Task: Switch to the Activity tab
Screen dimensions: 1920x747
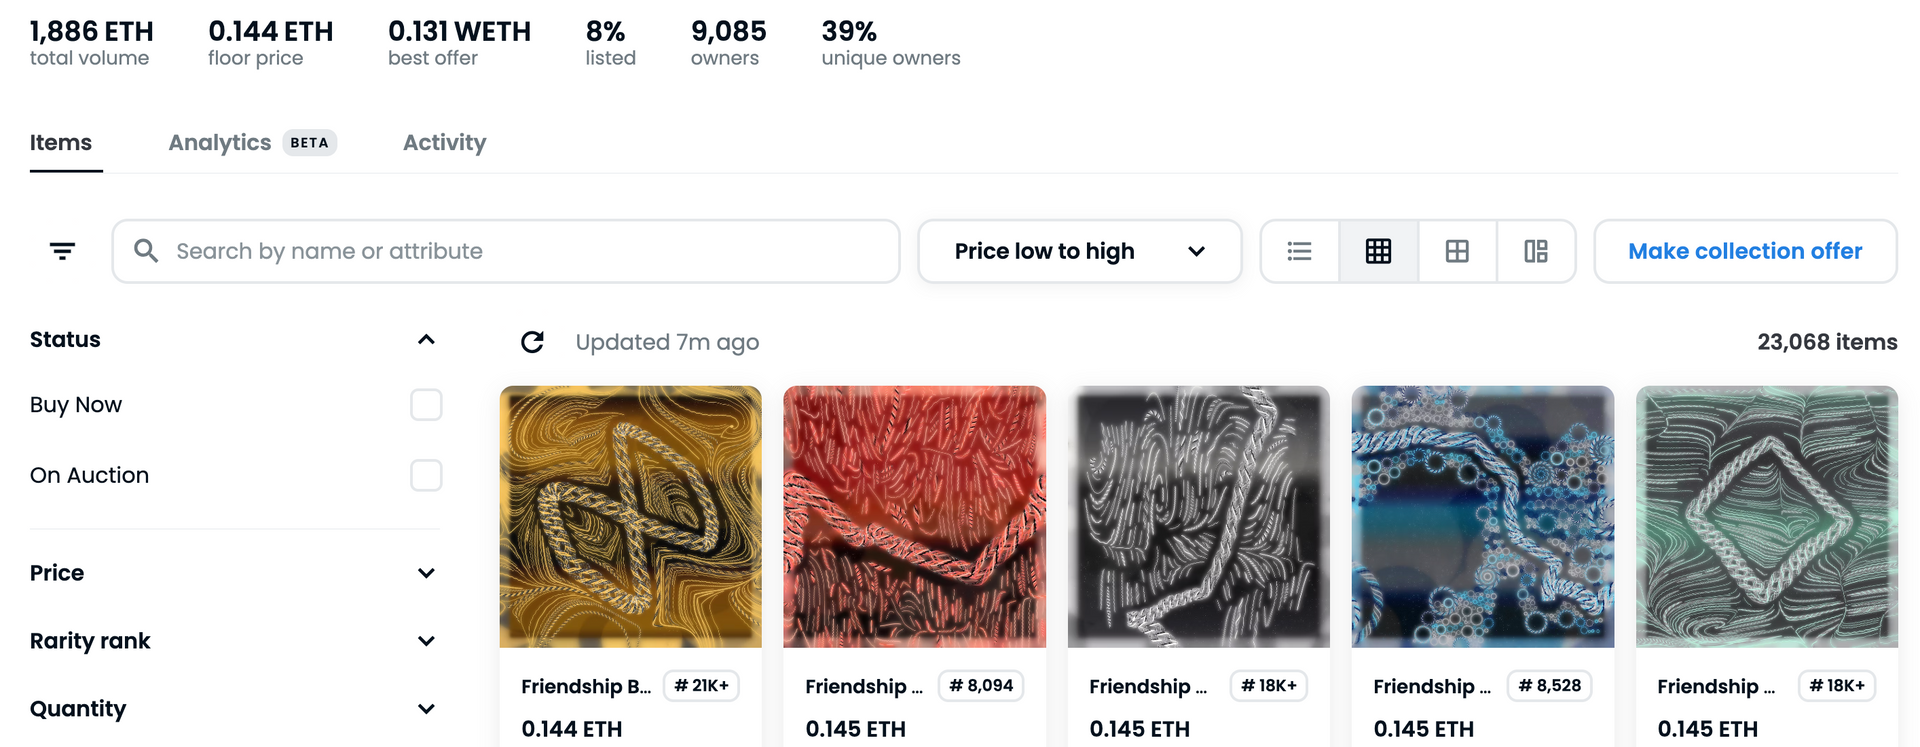Action: pyautogui.click(x=444, y=143)
